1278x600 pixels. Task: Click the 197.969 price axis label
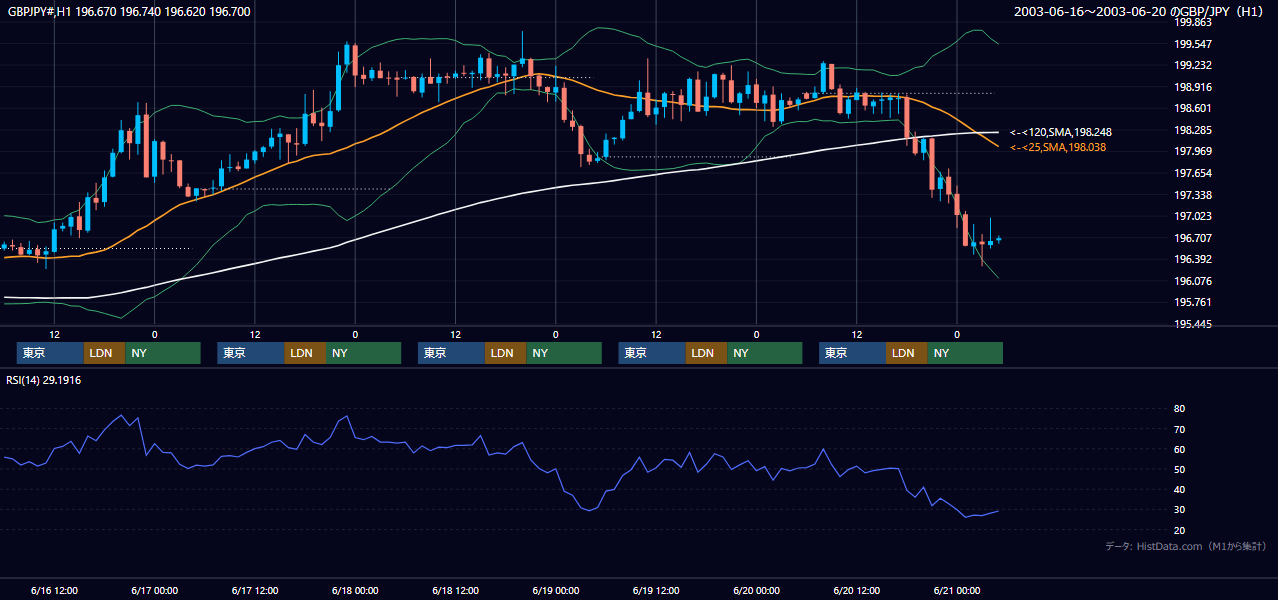1193,152
